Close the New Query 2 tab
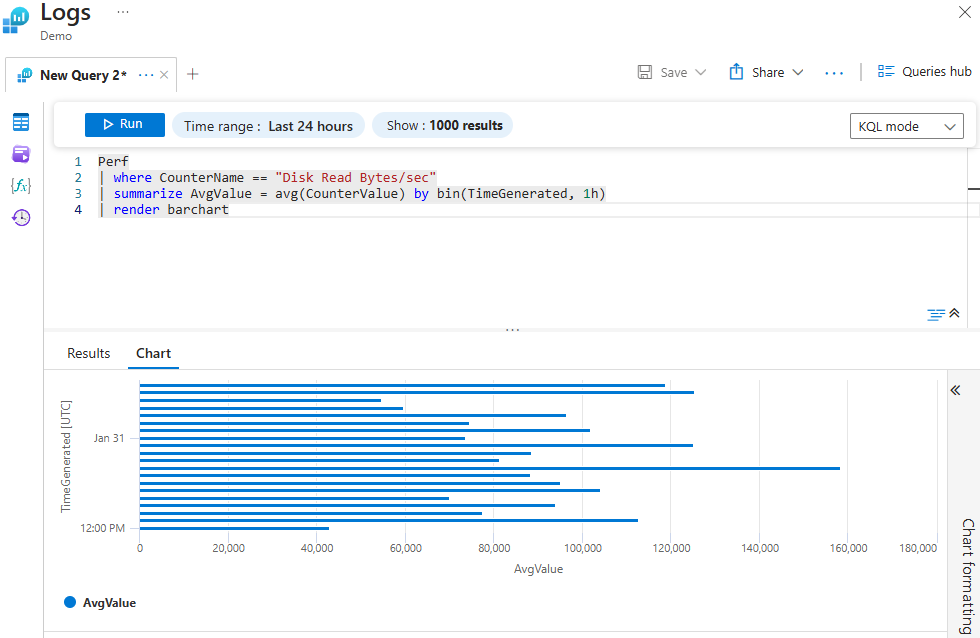This screenshot has height=638, width=980. pyautogui.click(x=164, y=75)
